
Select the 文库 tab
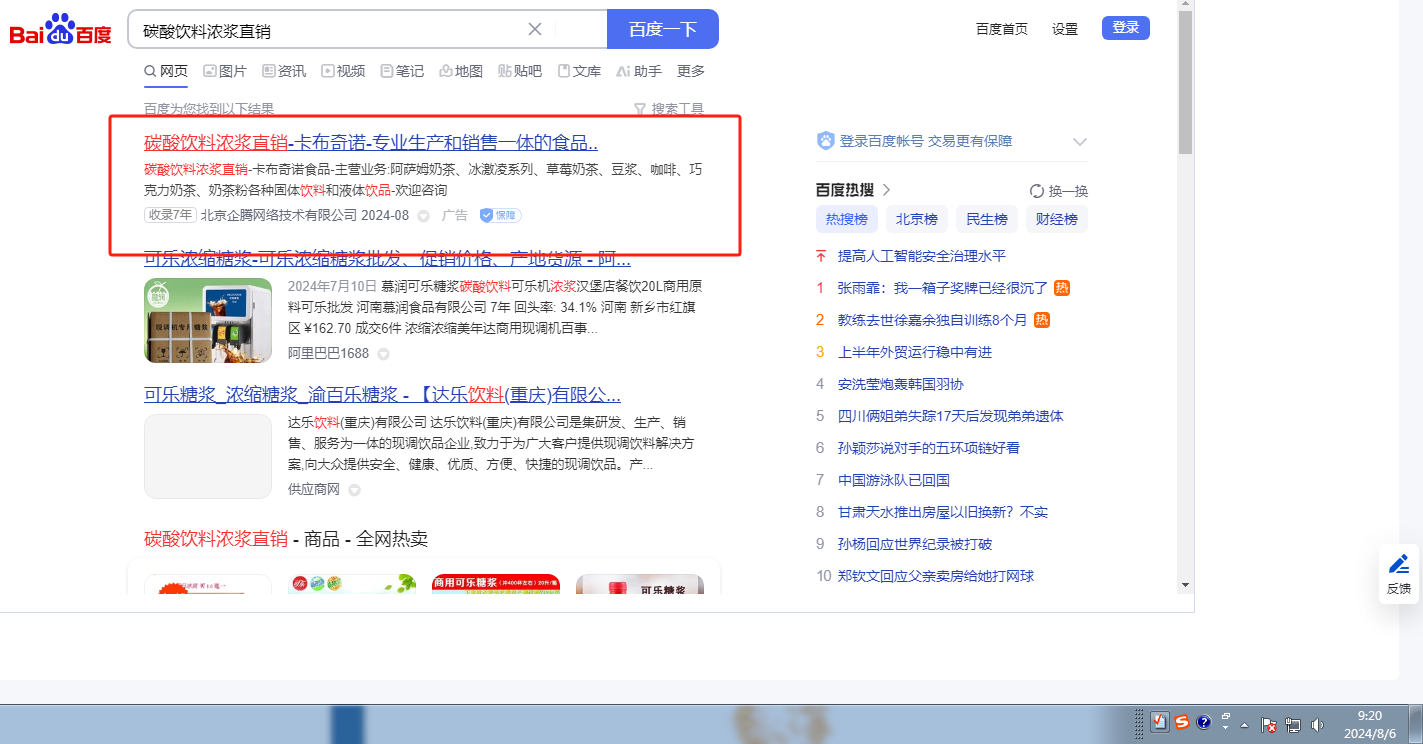point(579,71)
